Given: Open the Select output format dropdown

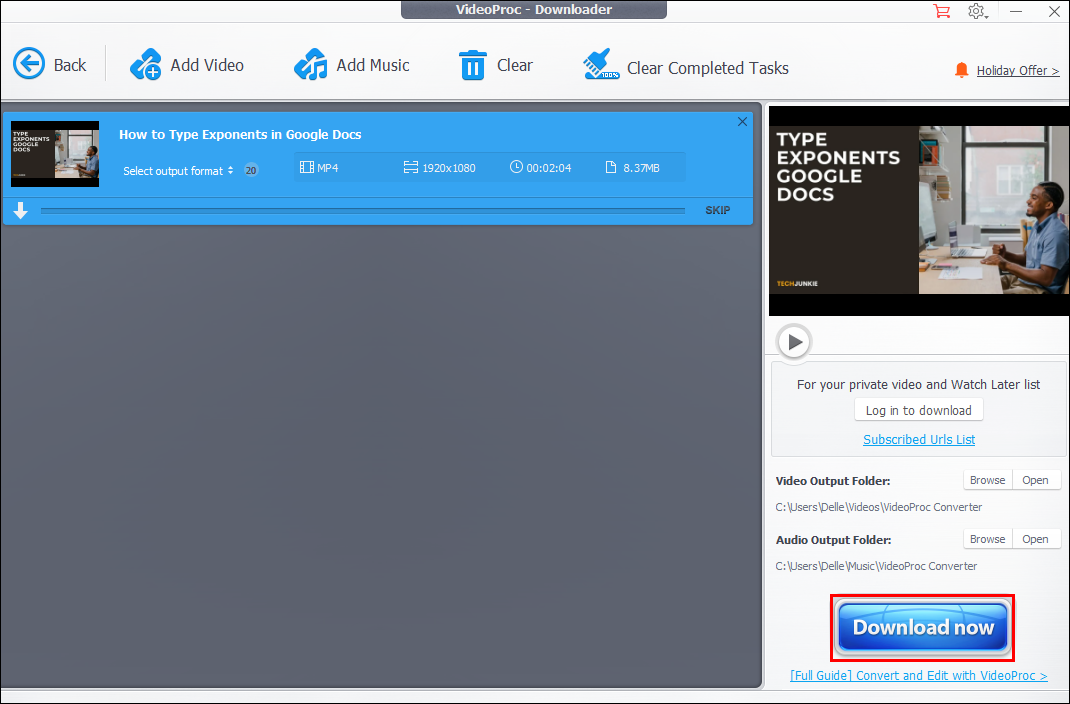Looking at the screenshot, I should 178,171.
